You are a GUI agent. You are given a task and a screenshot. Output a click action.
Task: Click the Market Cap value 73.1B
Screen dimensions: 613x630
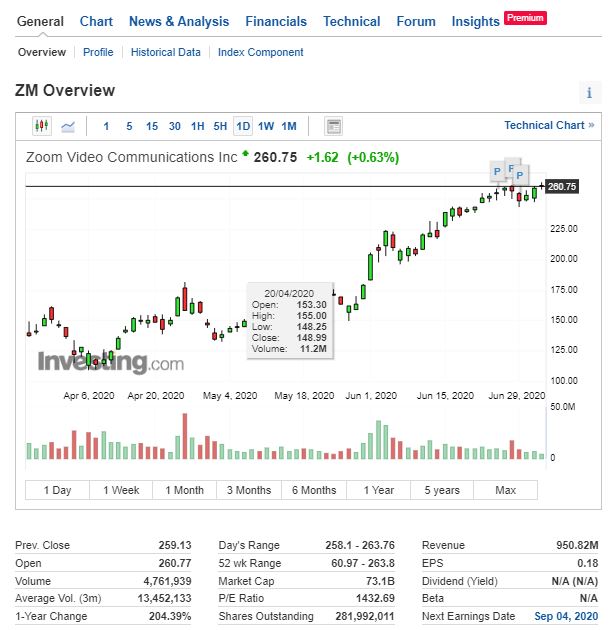378,581
